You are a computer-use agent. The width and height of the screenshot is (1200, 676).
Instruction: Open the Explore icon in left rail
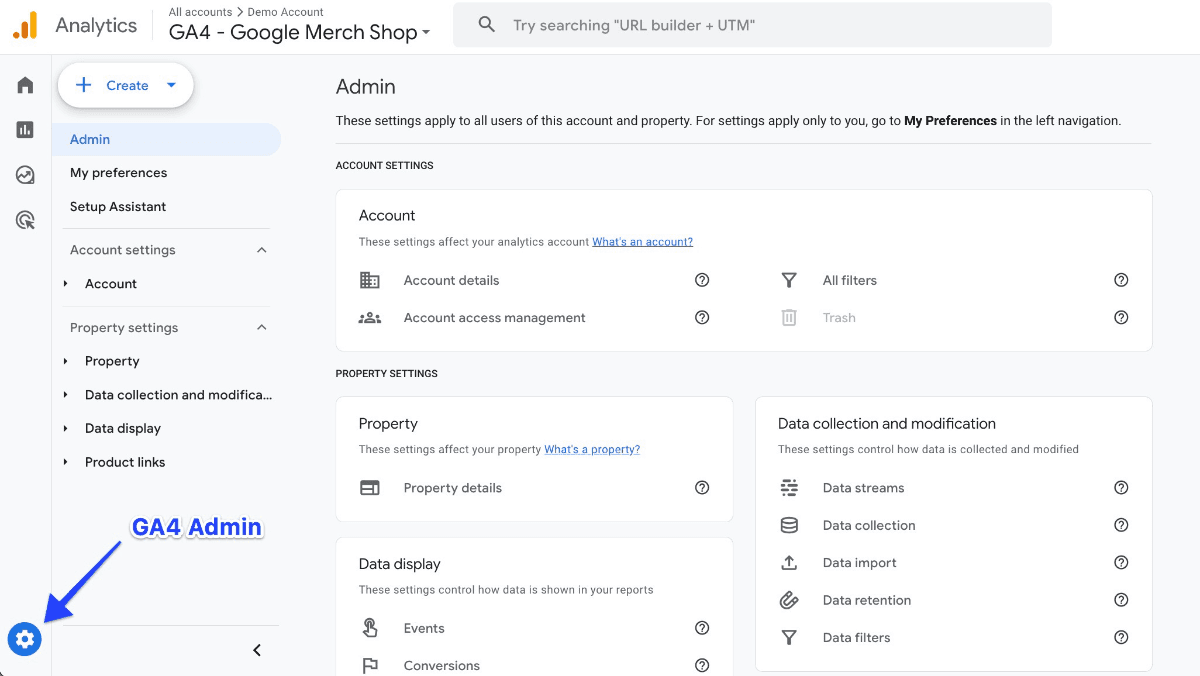[25, 175]
